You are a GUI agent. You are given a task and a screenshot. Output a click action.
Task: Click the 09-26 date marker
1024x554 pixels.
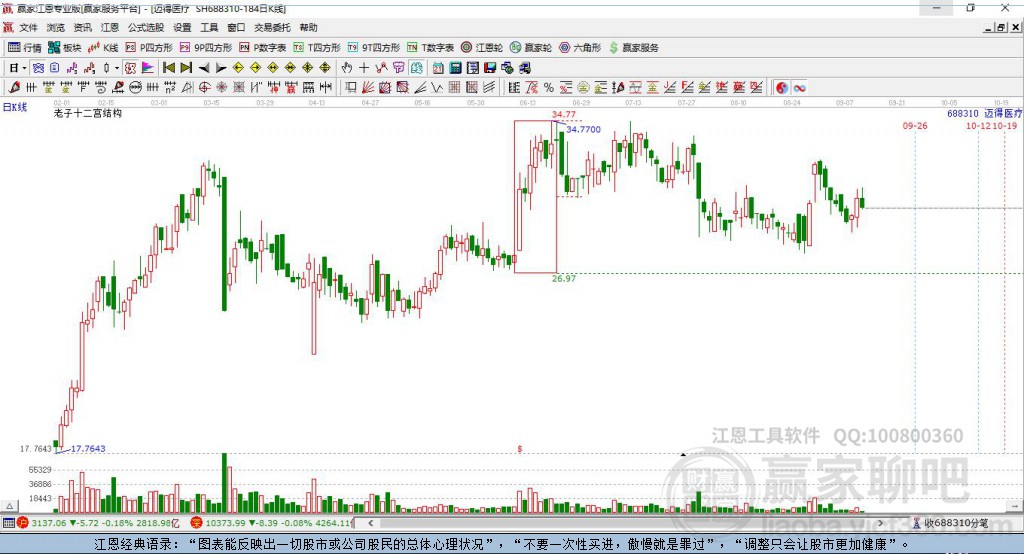pos(915,125)
